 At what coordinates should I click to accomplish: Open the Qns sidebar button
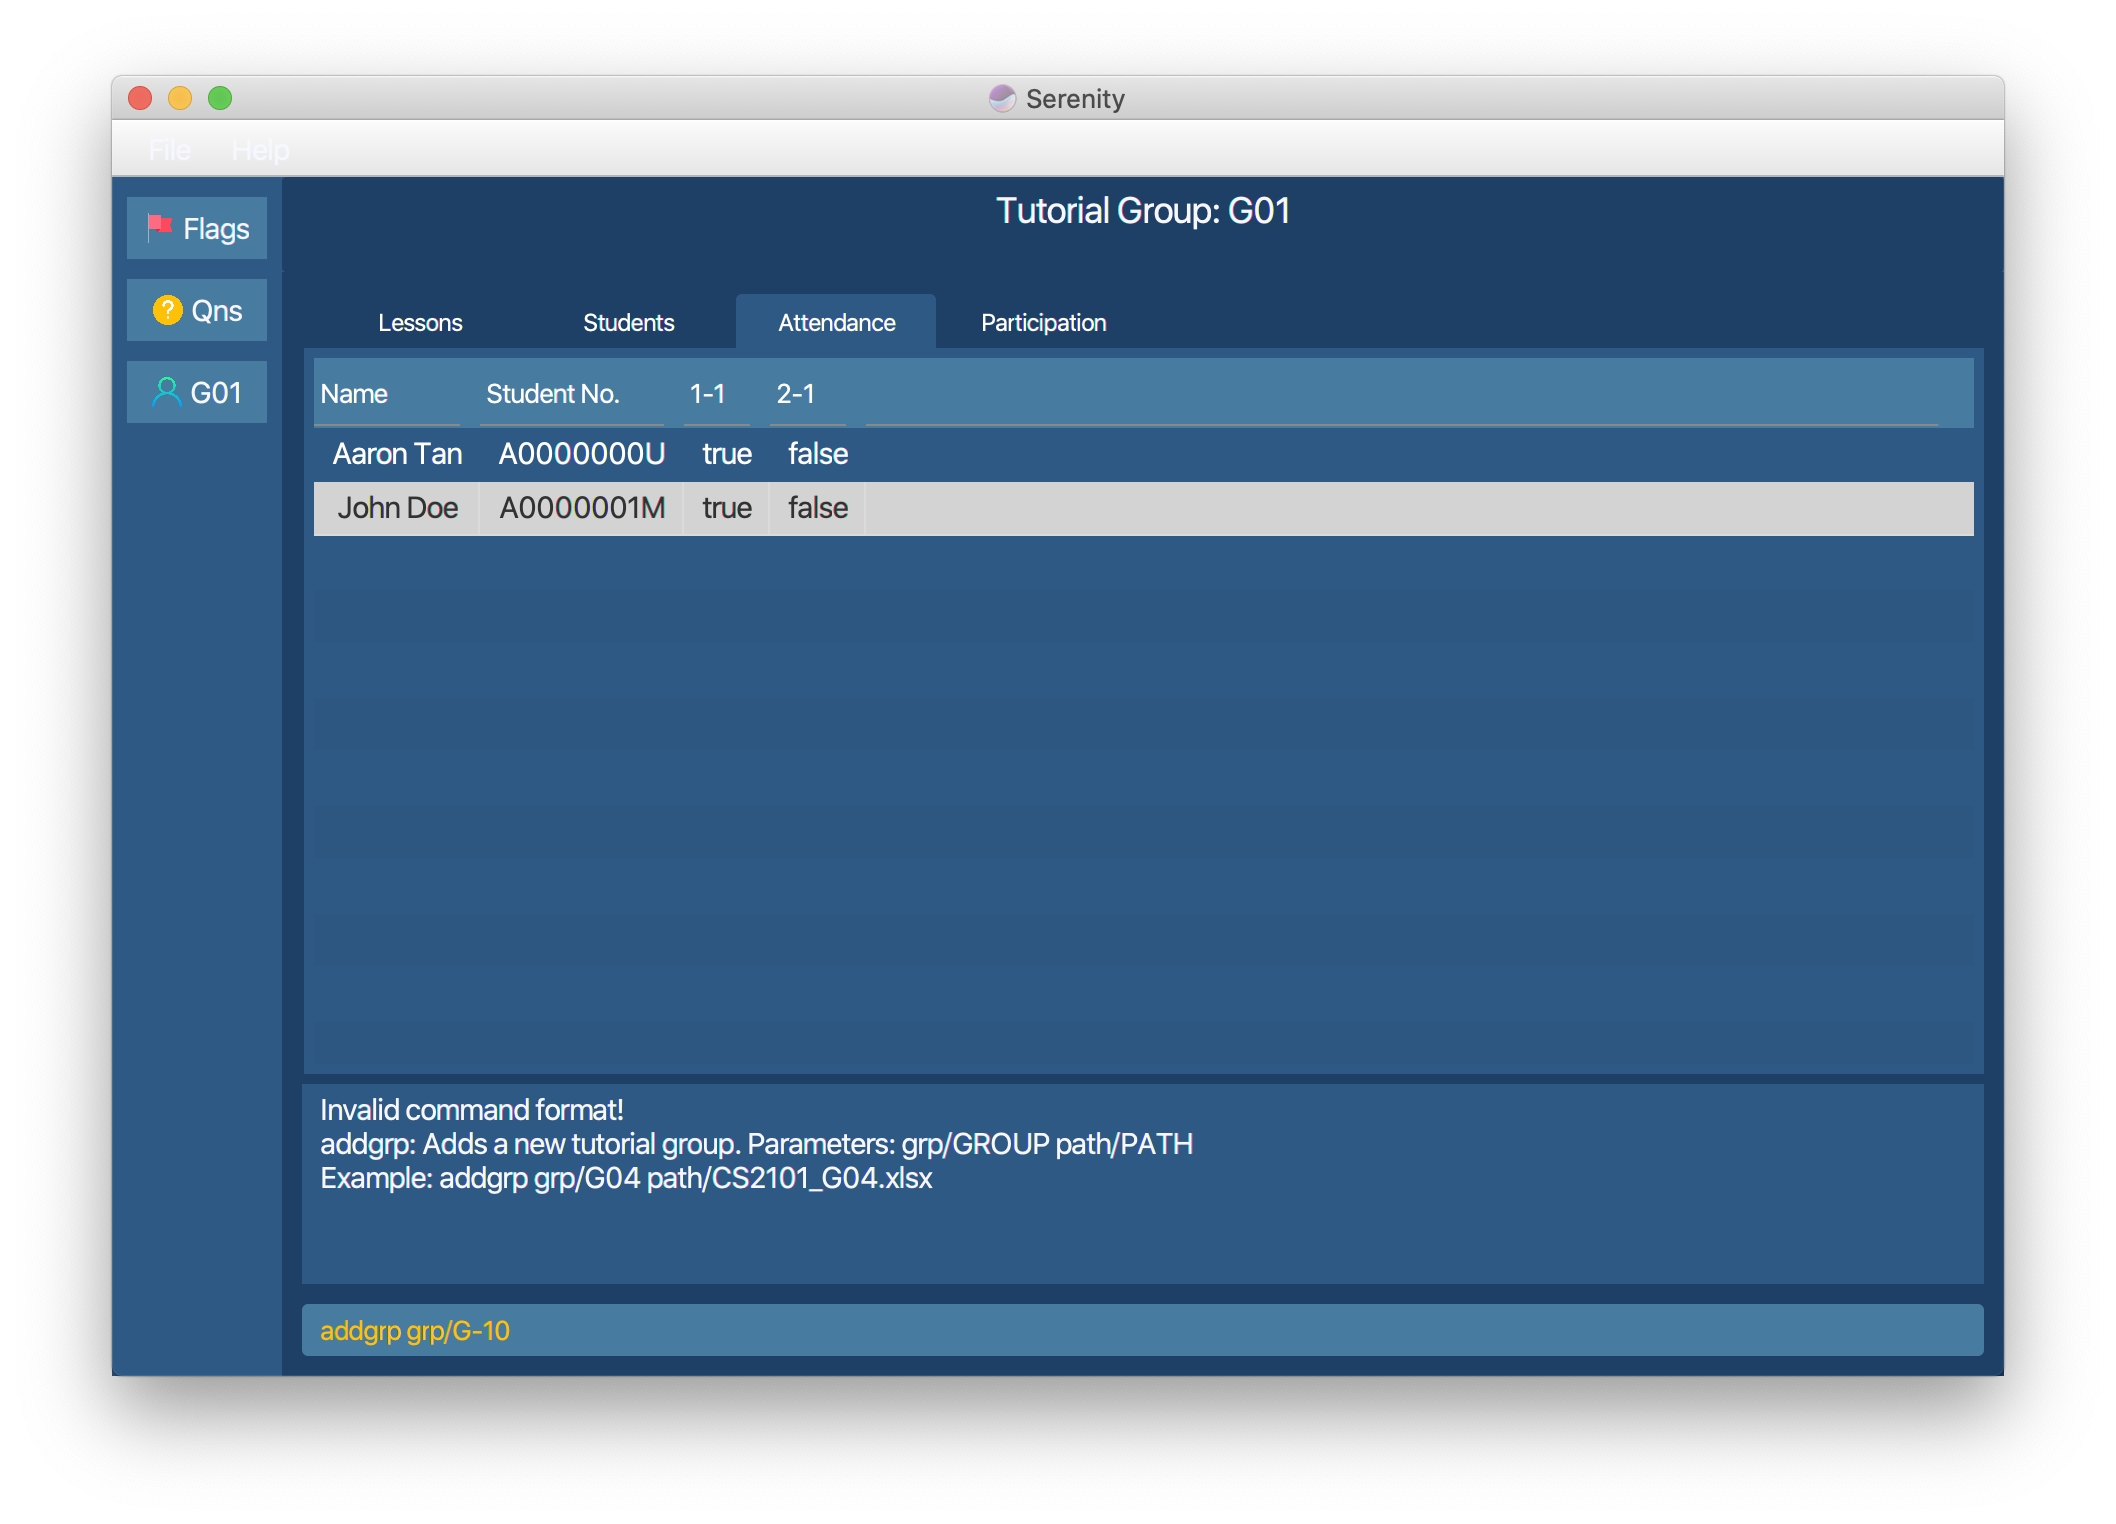(x=197, y=311)
